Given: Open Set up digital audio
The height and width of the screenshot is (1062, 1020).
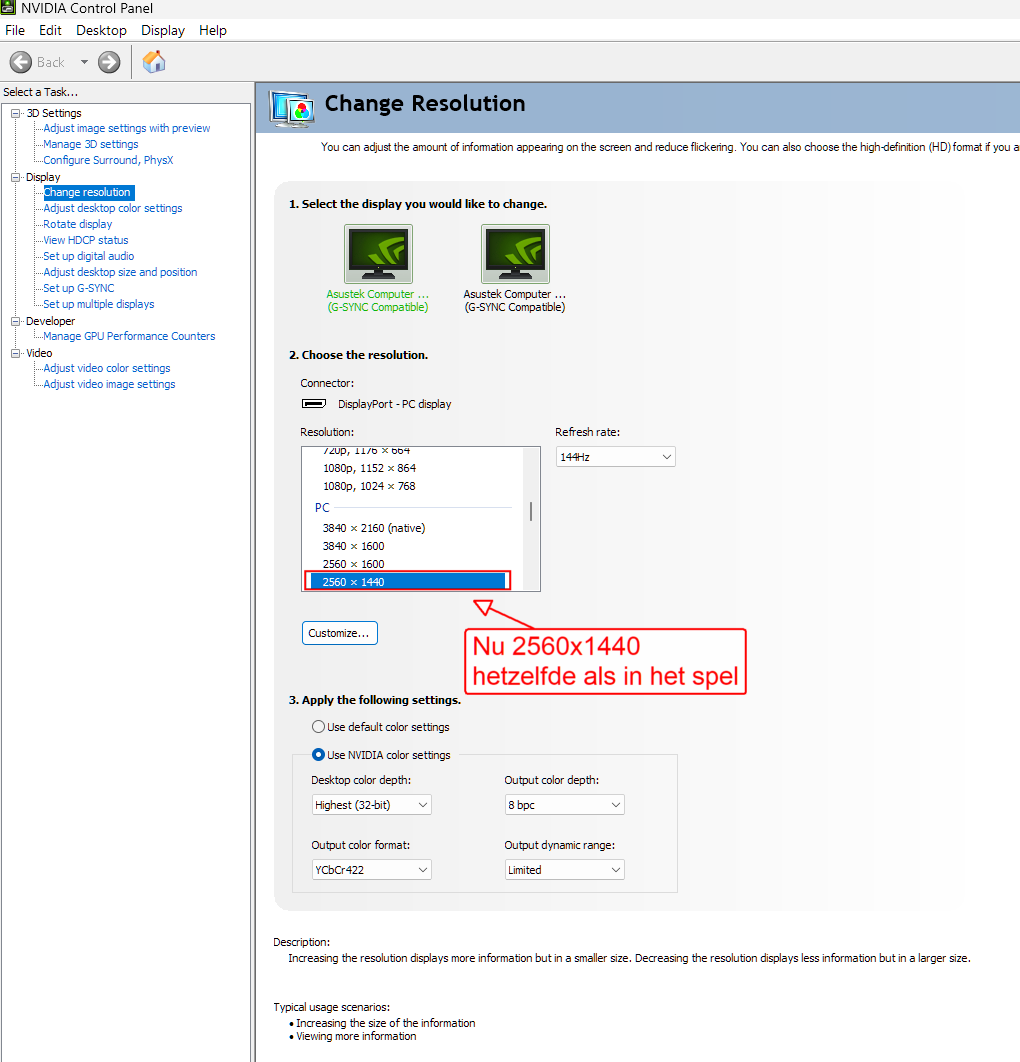Looking at the screenshot, I should pos(89,256).
